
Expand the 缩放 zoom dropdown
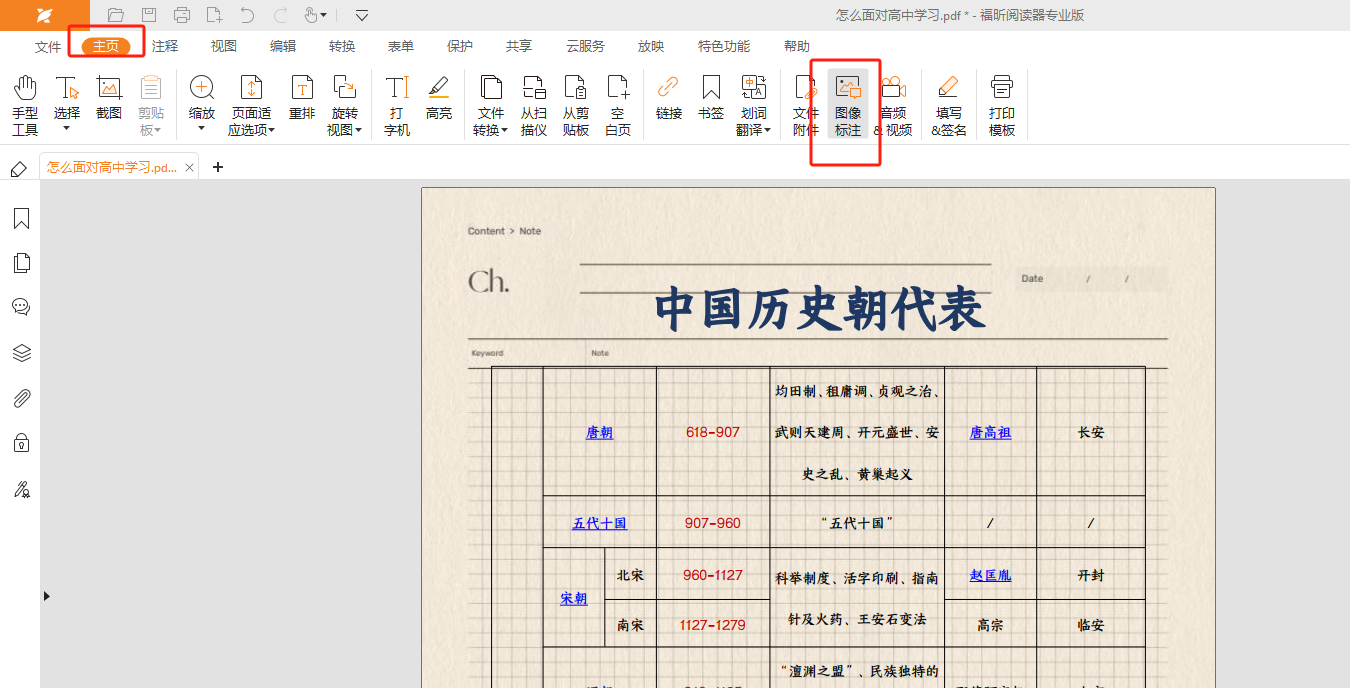tap(202, 128)
